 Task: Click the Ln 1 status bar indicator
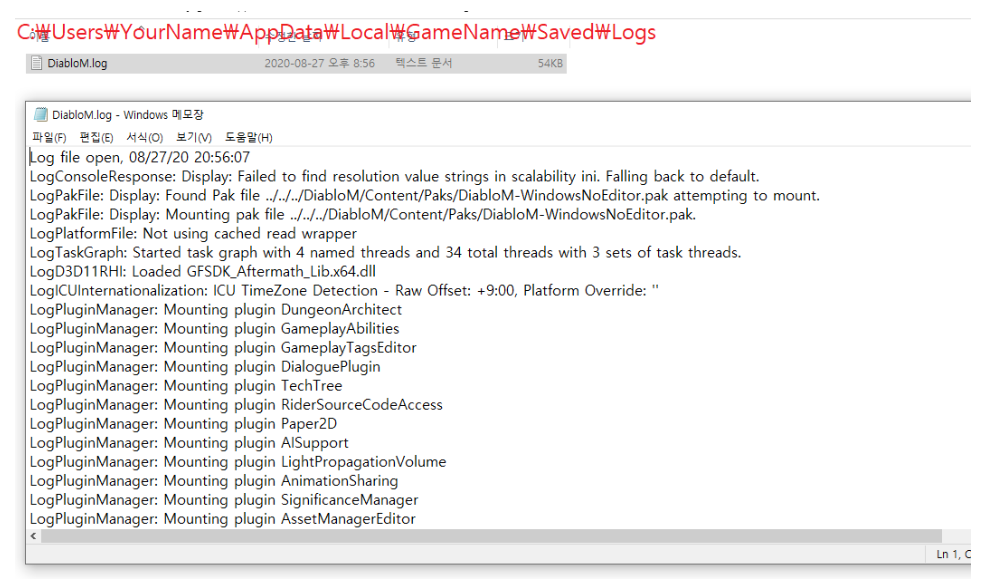[x=951, y=554]
